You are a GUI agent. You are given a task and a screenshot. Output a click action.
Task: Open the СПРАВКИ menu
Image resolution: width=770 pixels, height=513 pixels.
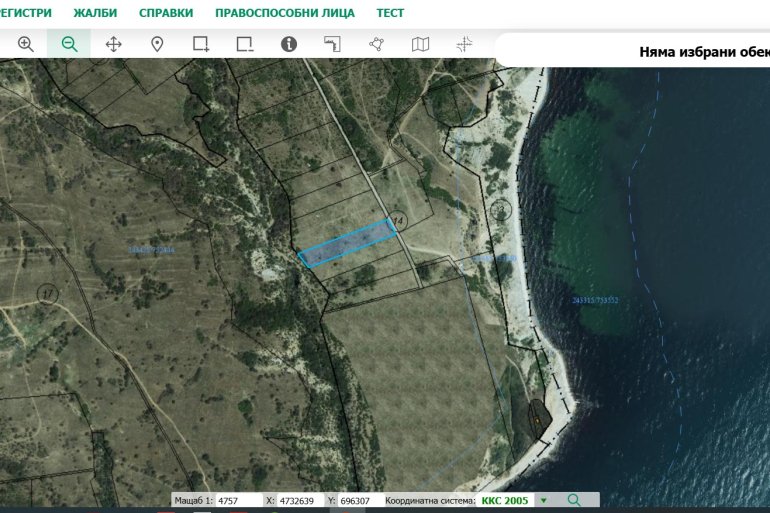coord(166,13)
